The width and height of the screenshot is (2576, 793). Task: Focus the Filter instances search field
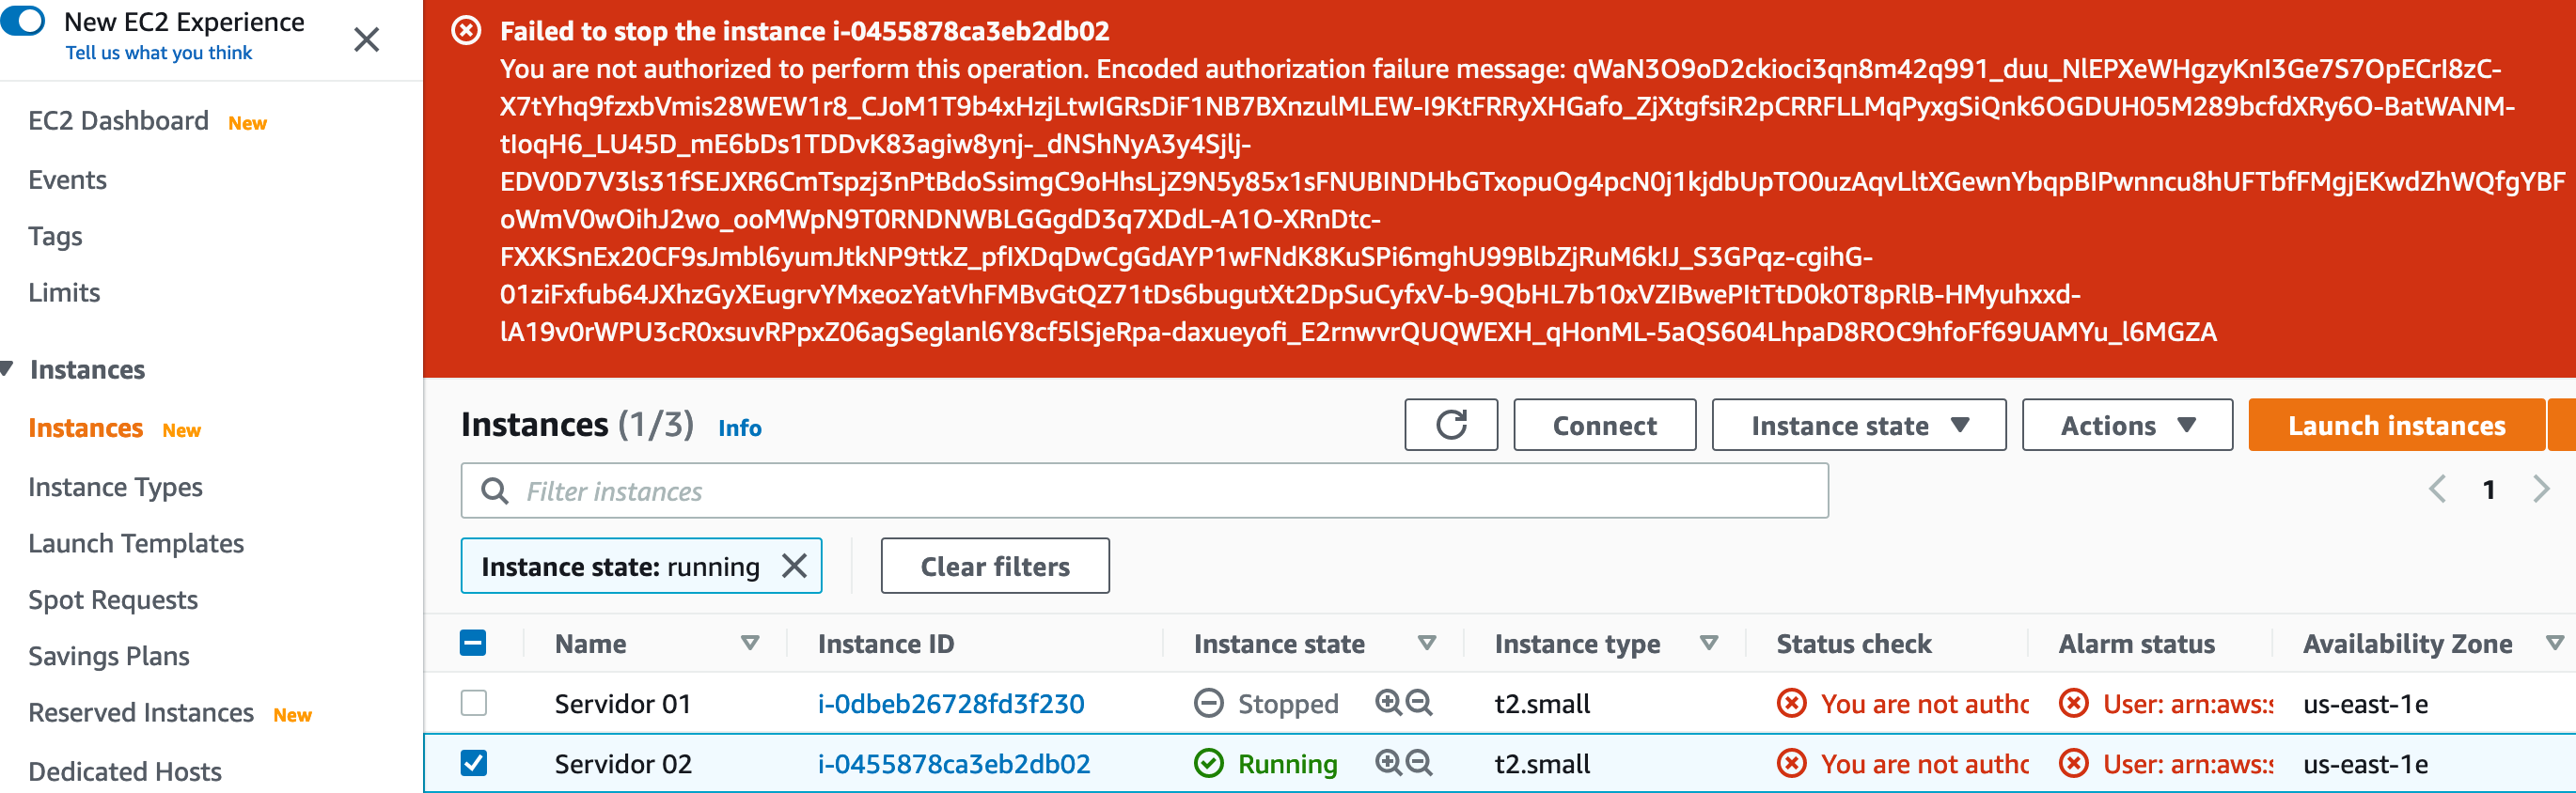[x=1144, y=491]
